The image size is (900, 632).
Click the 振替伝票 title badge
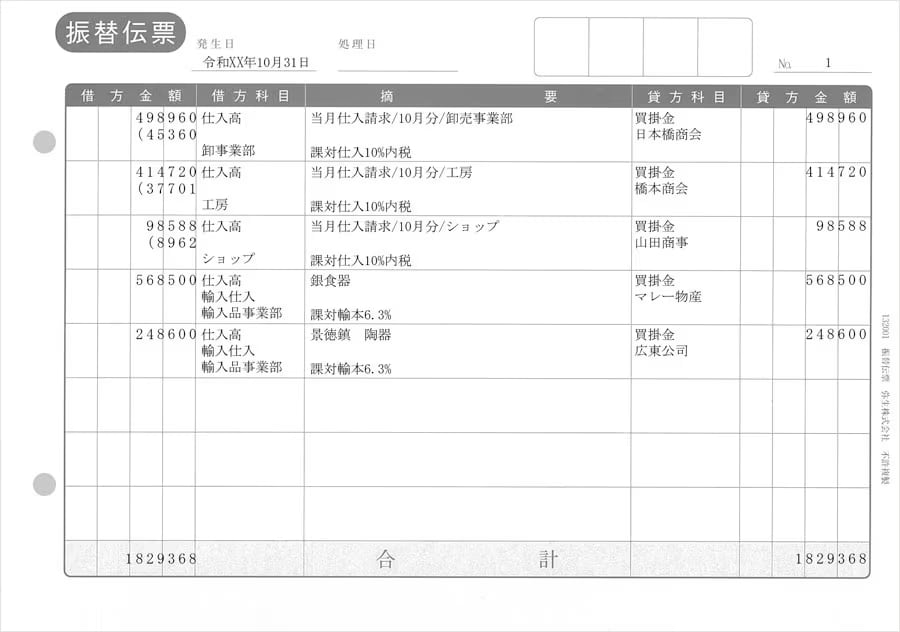(120, 33)
